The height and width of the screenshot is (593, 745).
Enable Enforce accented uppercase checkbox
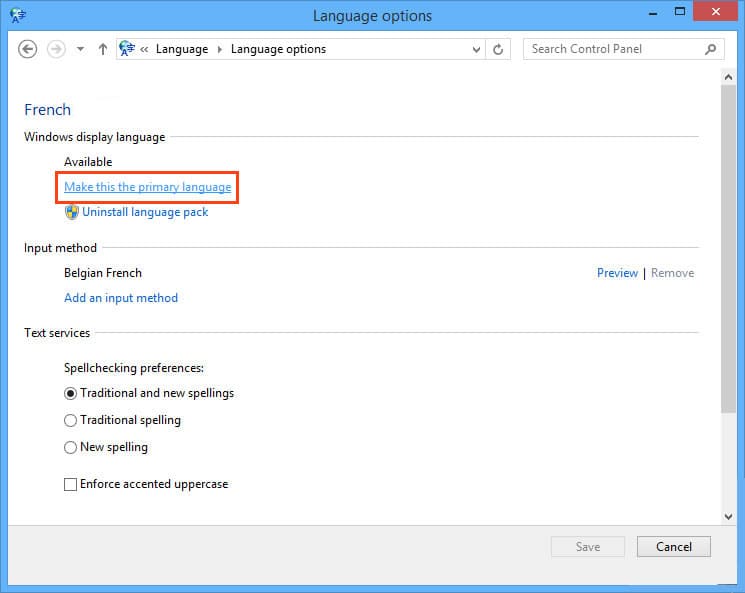[x=70, y=484]
